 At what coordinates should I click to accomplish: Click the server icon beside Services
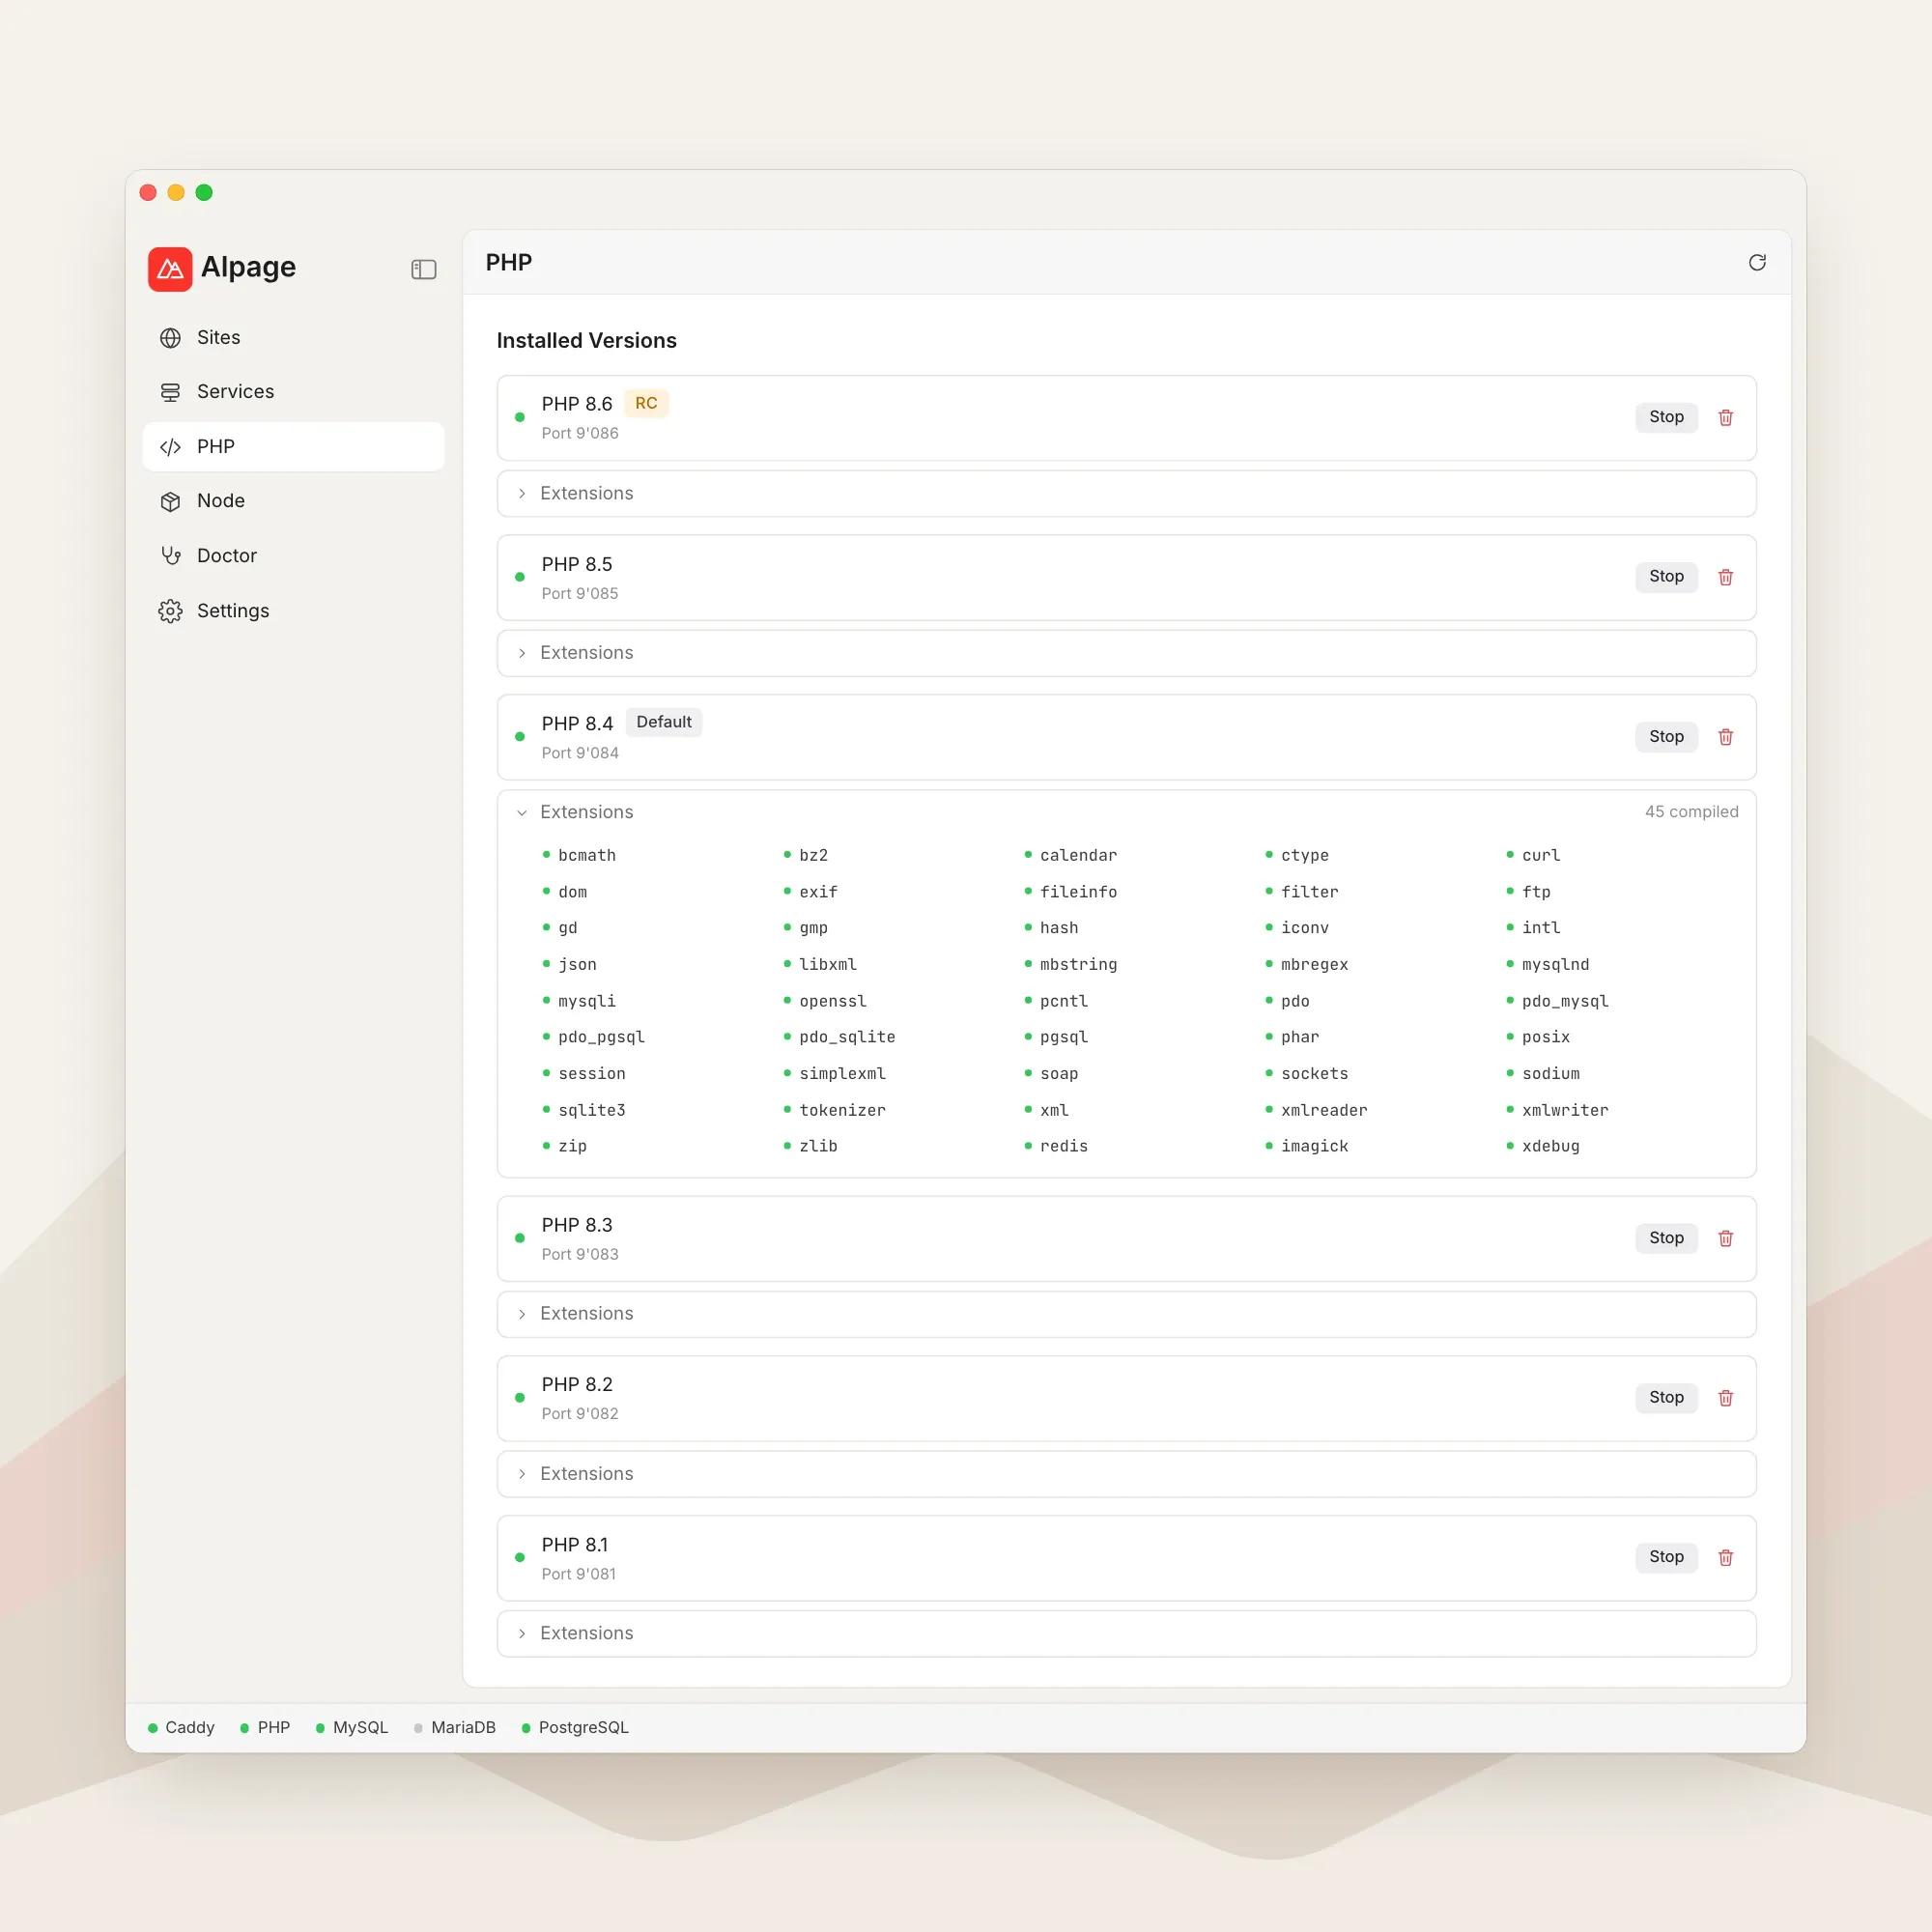(x=171, y=392)
